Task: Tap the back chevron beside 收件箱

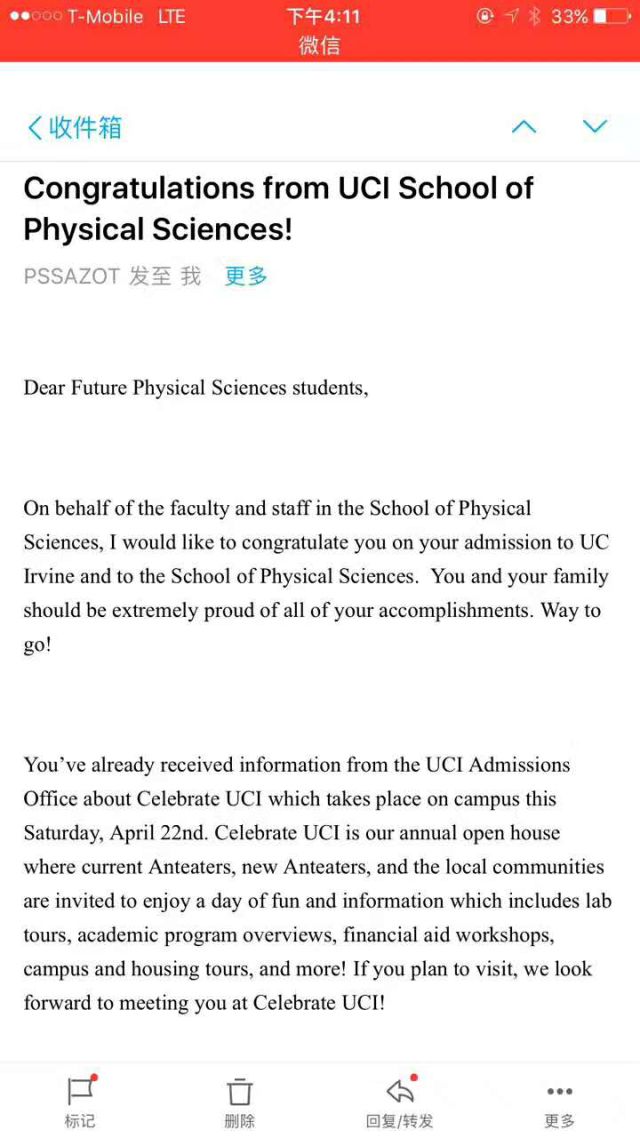Action: [x=35, y=127]
